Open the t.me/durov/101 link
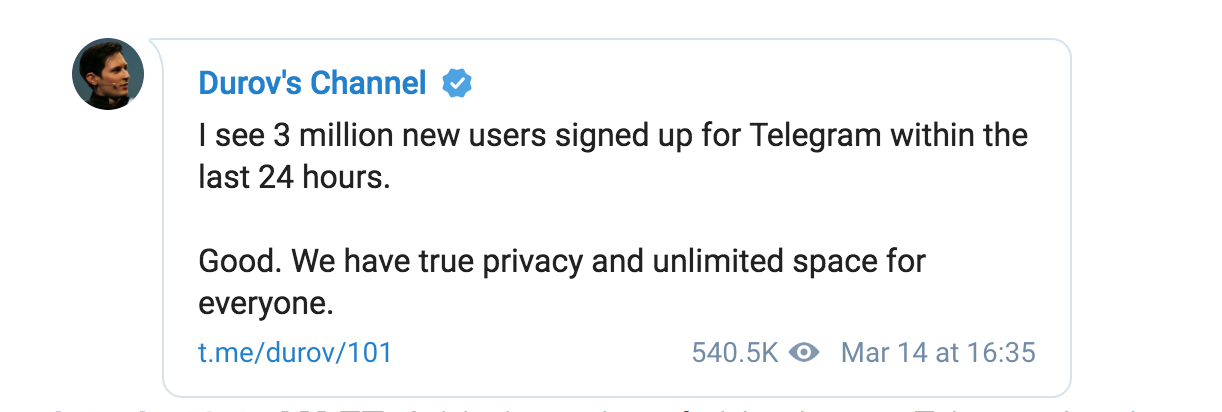 click(295, 352)
